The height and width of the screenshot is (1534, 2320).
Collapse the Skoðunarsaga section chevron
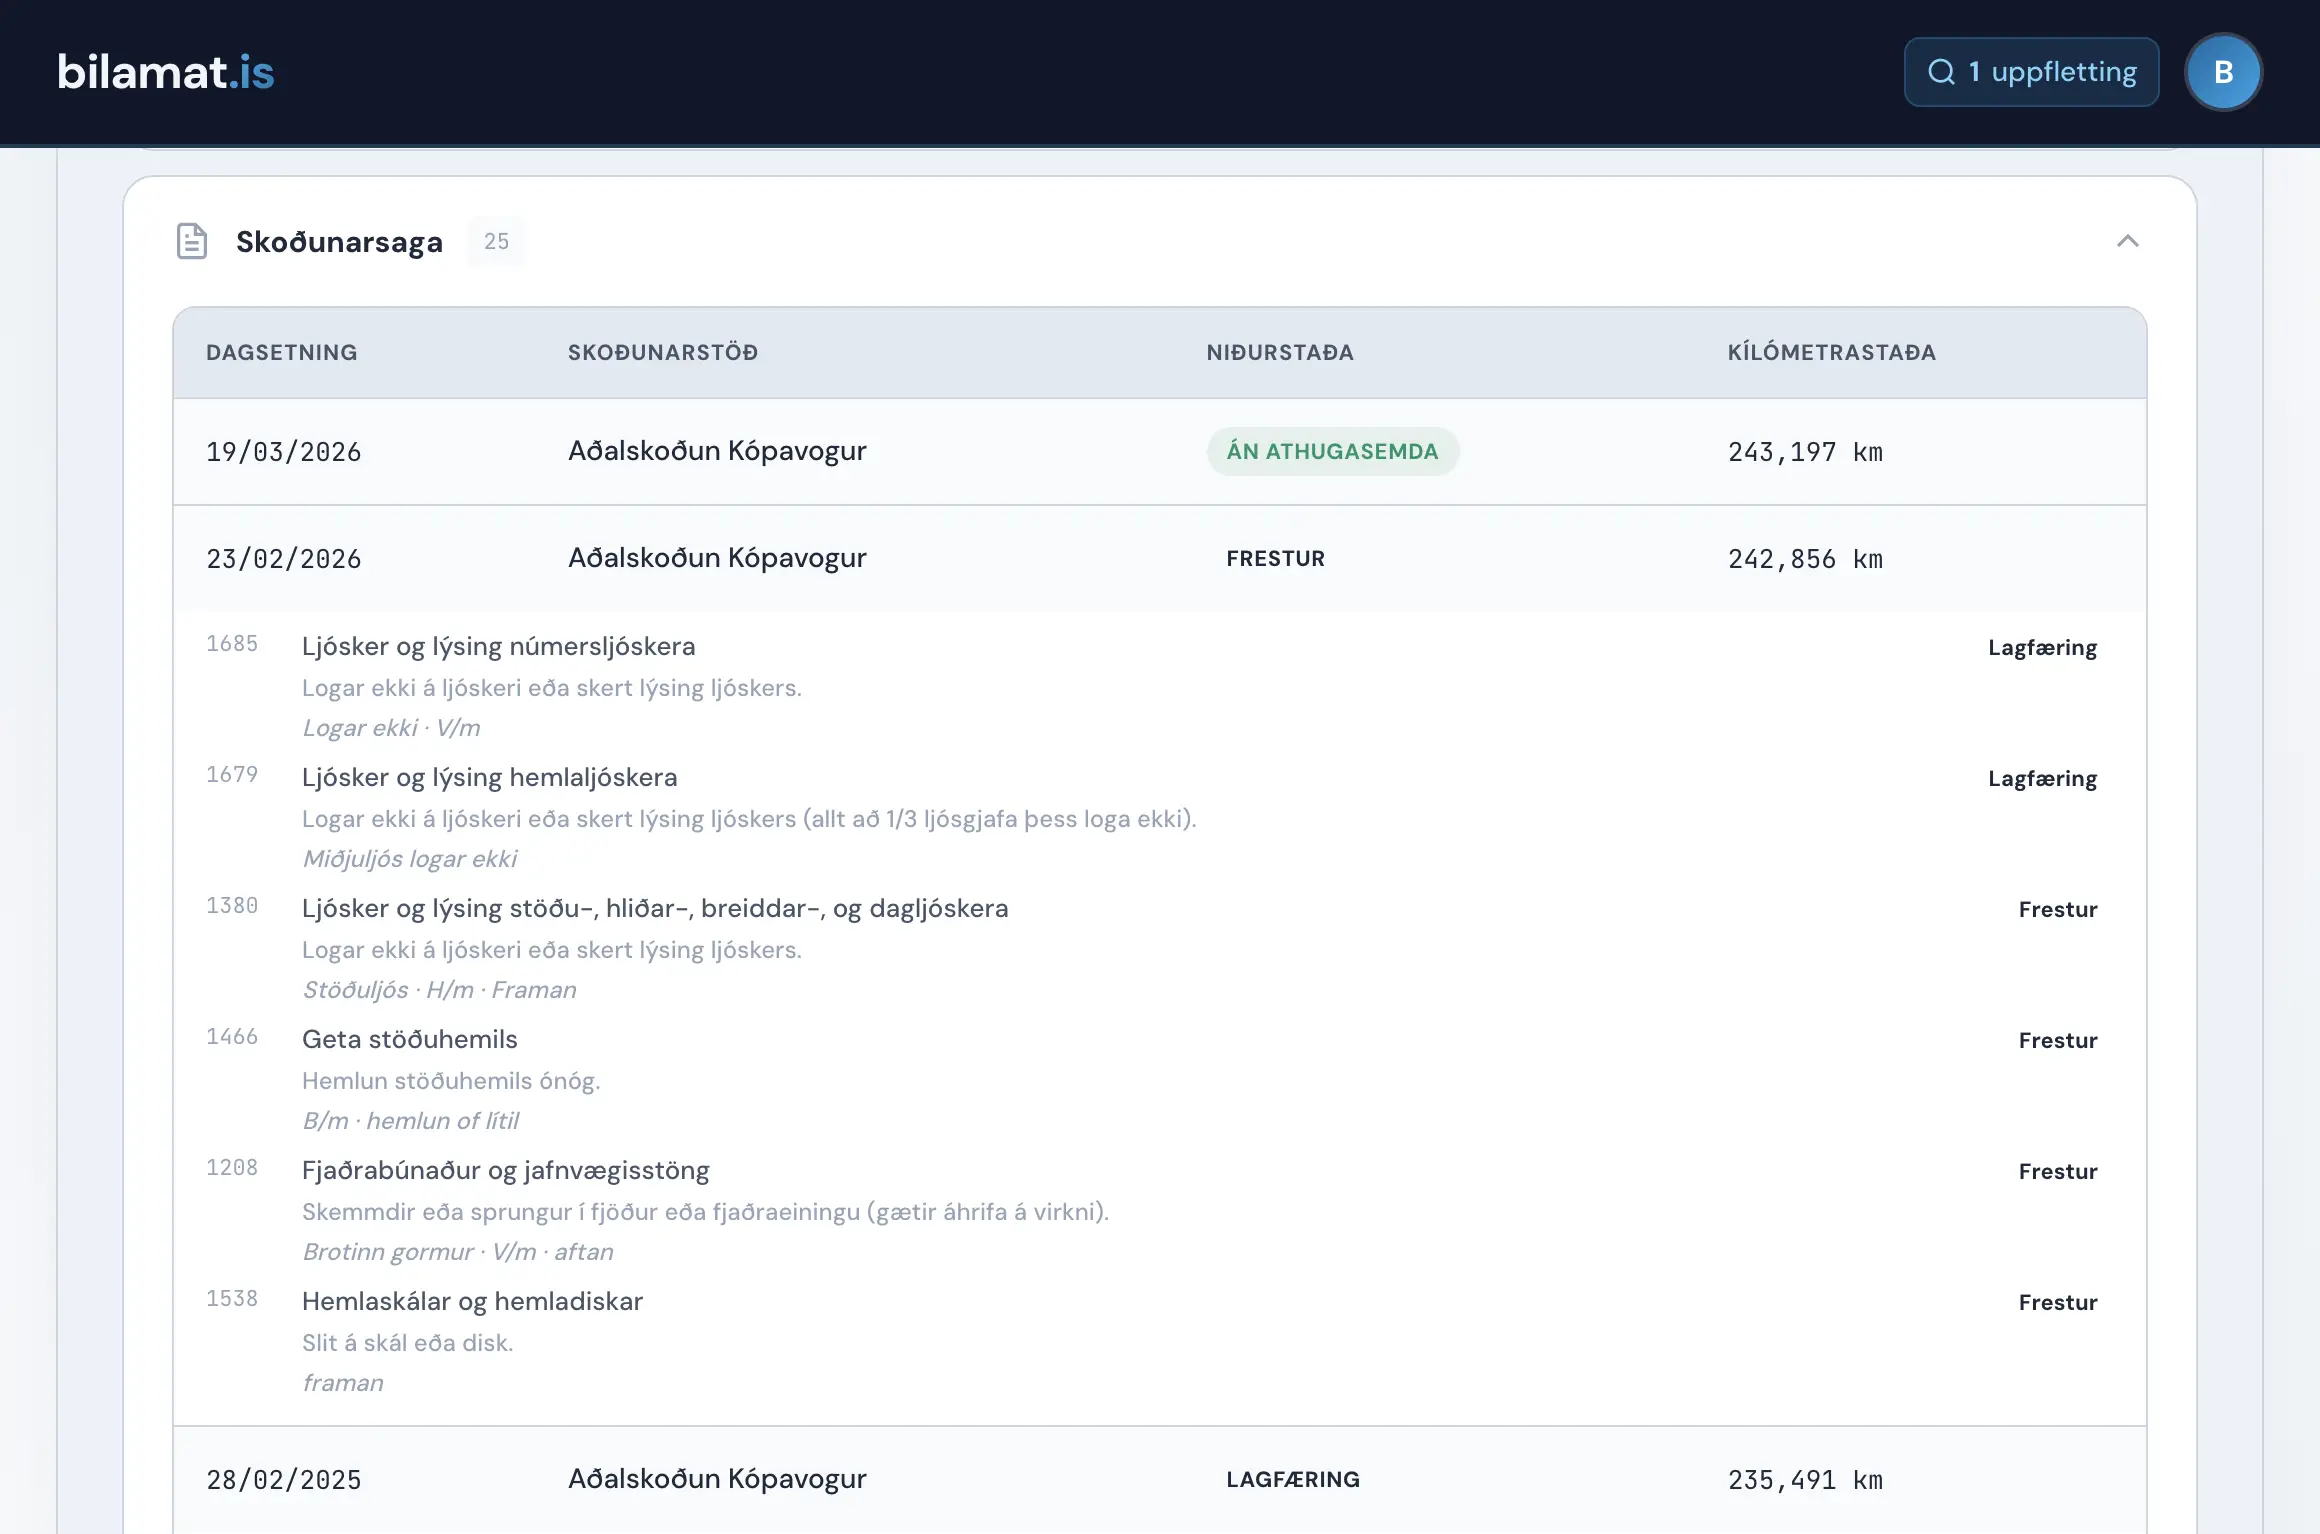2128,241
